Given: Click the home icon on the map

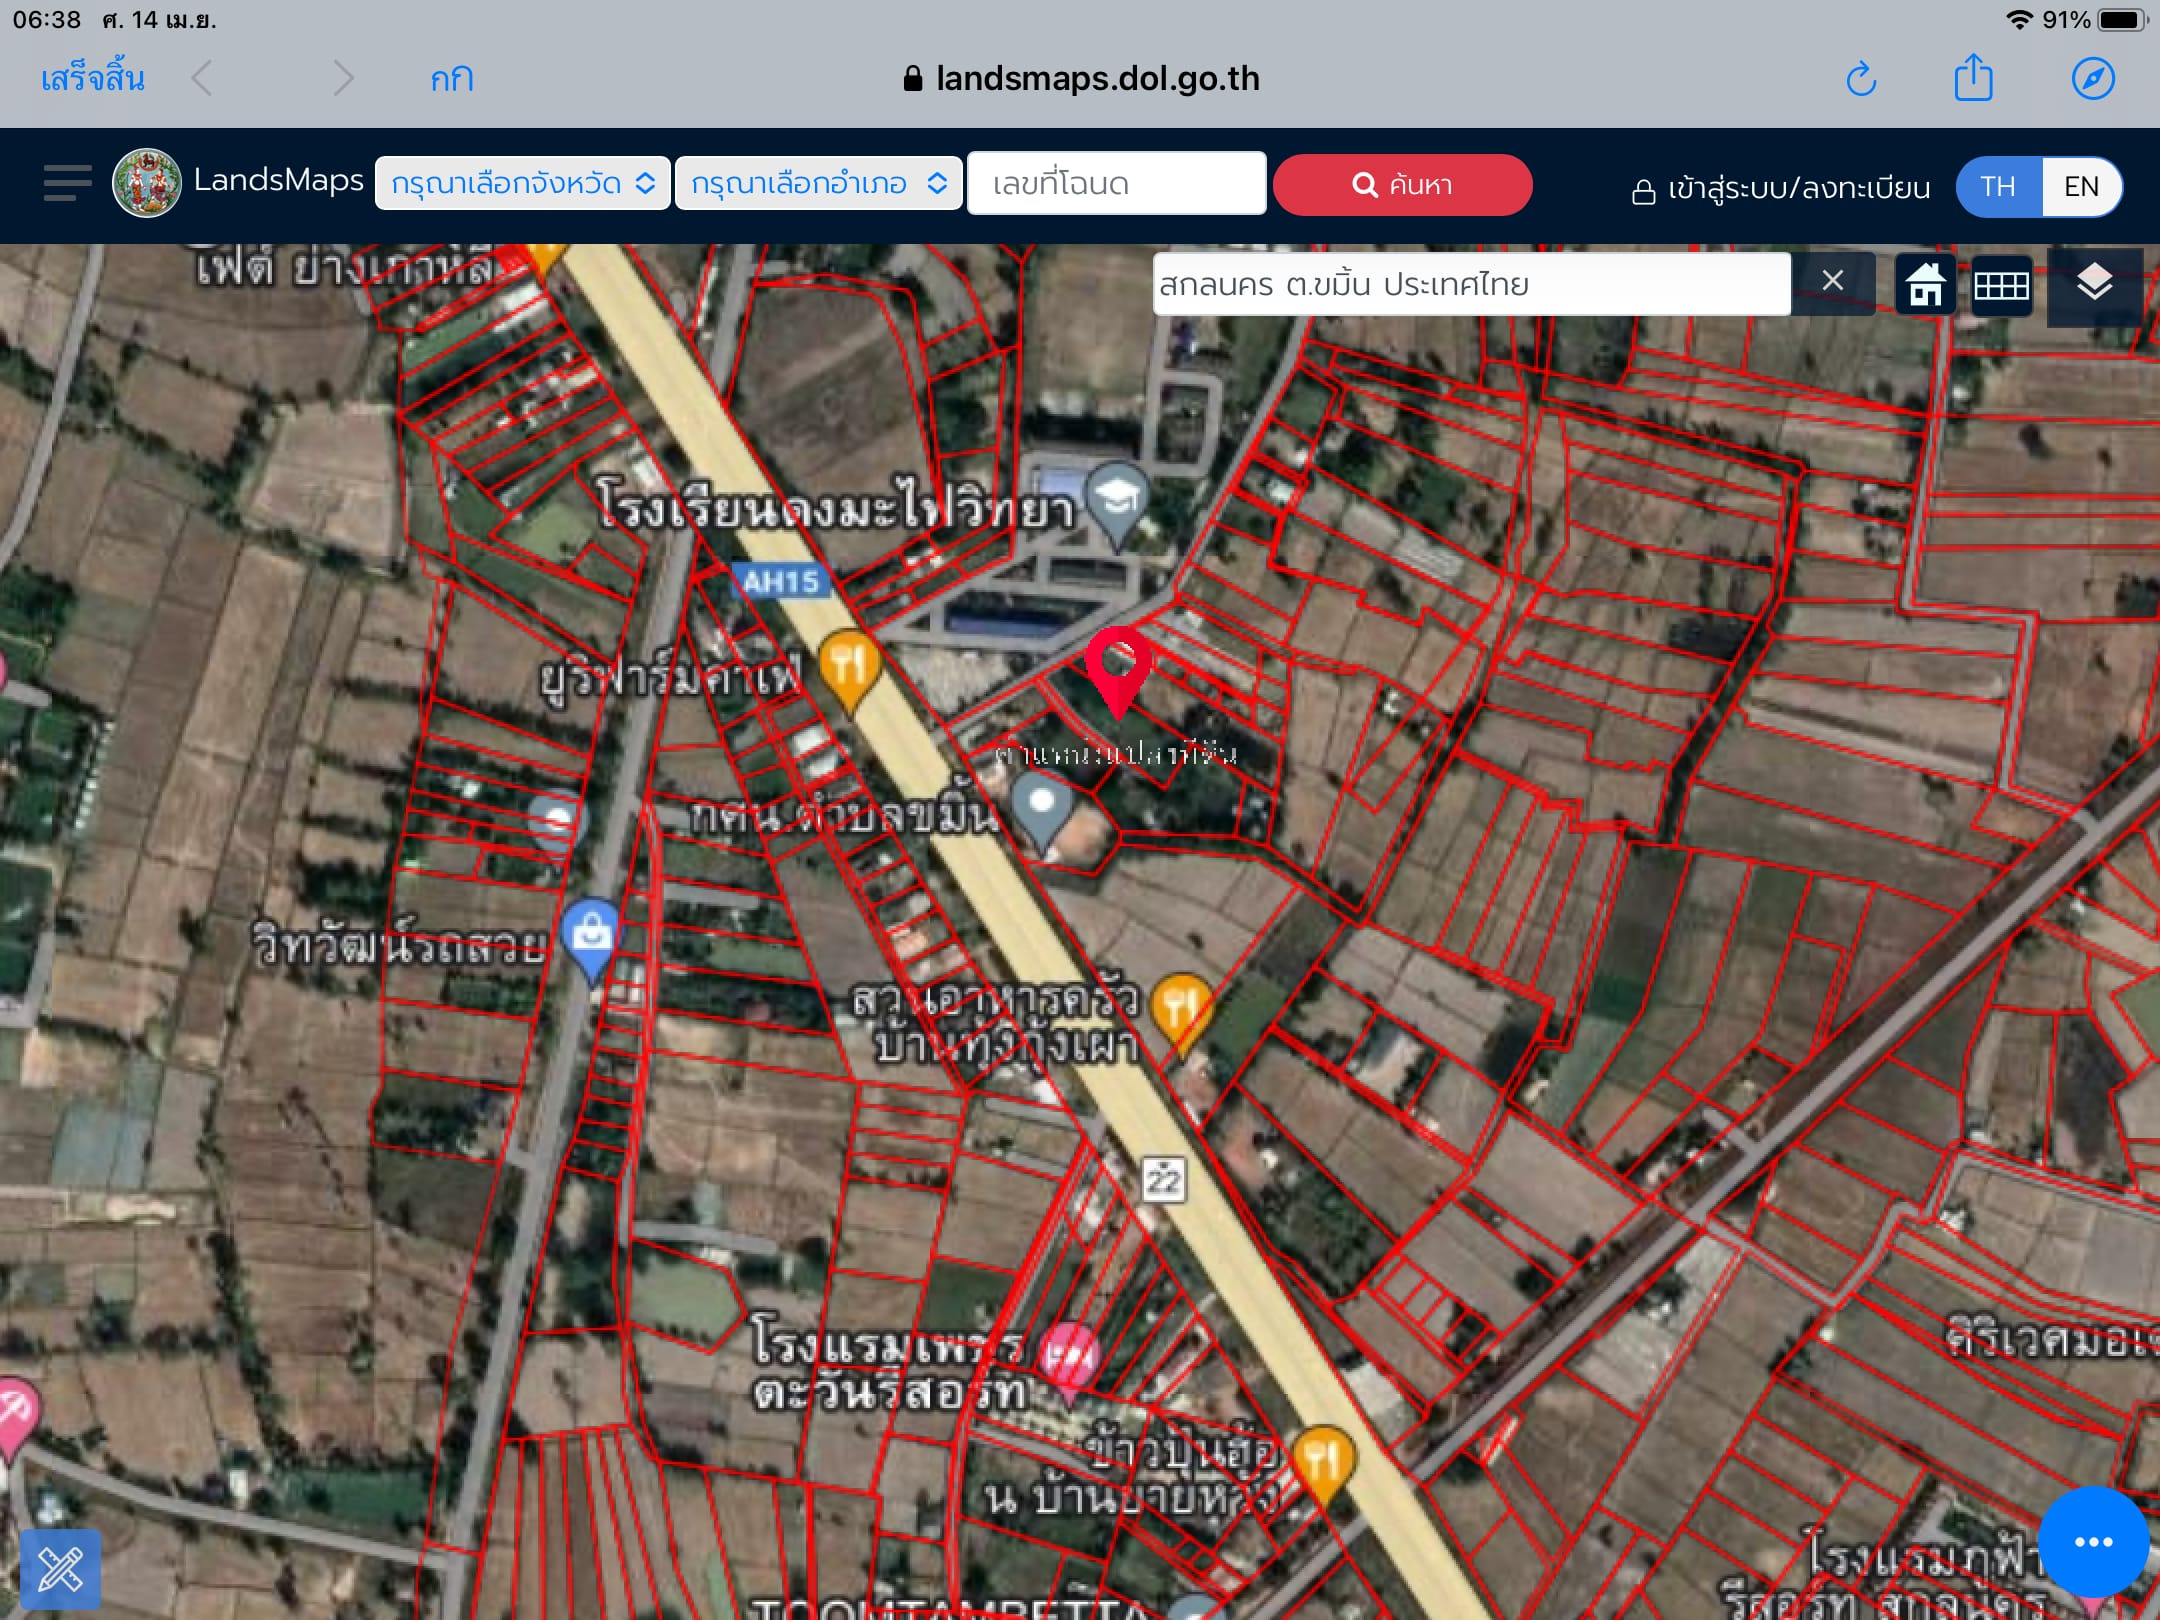Looking at the screenshot, I should (1925, 286).
